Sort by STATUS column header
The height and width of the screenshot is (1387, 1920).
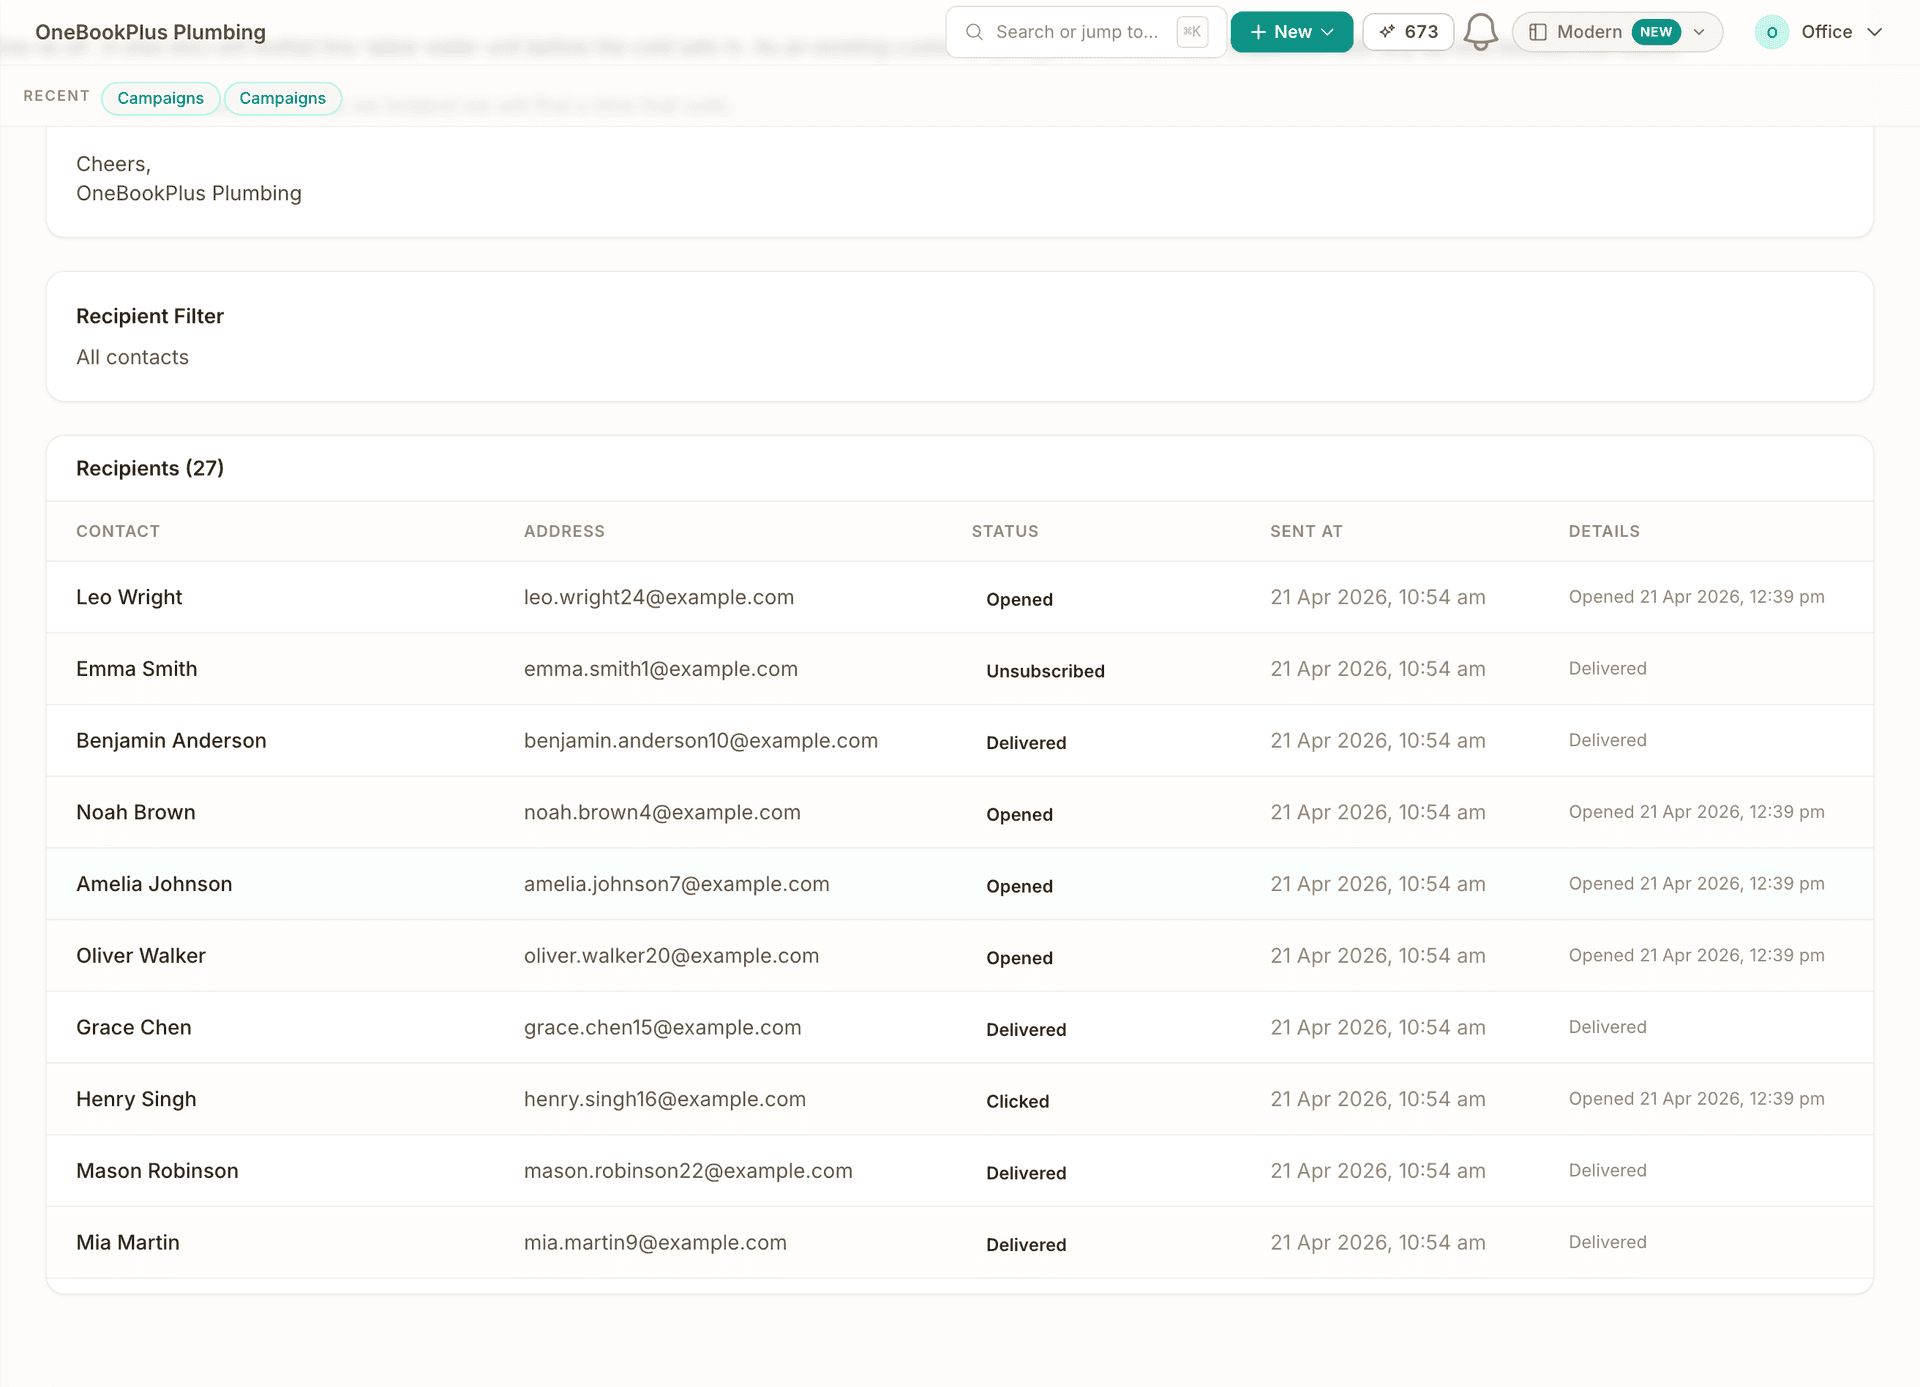(1005, 531)
